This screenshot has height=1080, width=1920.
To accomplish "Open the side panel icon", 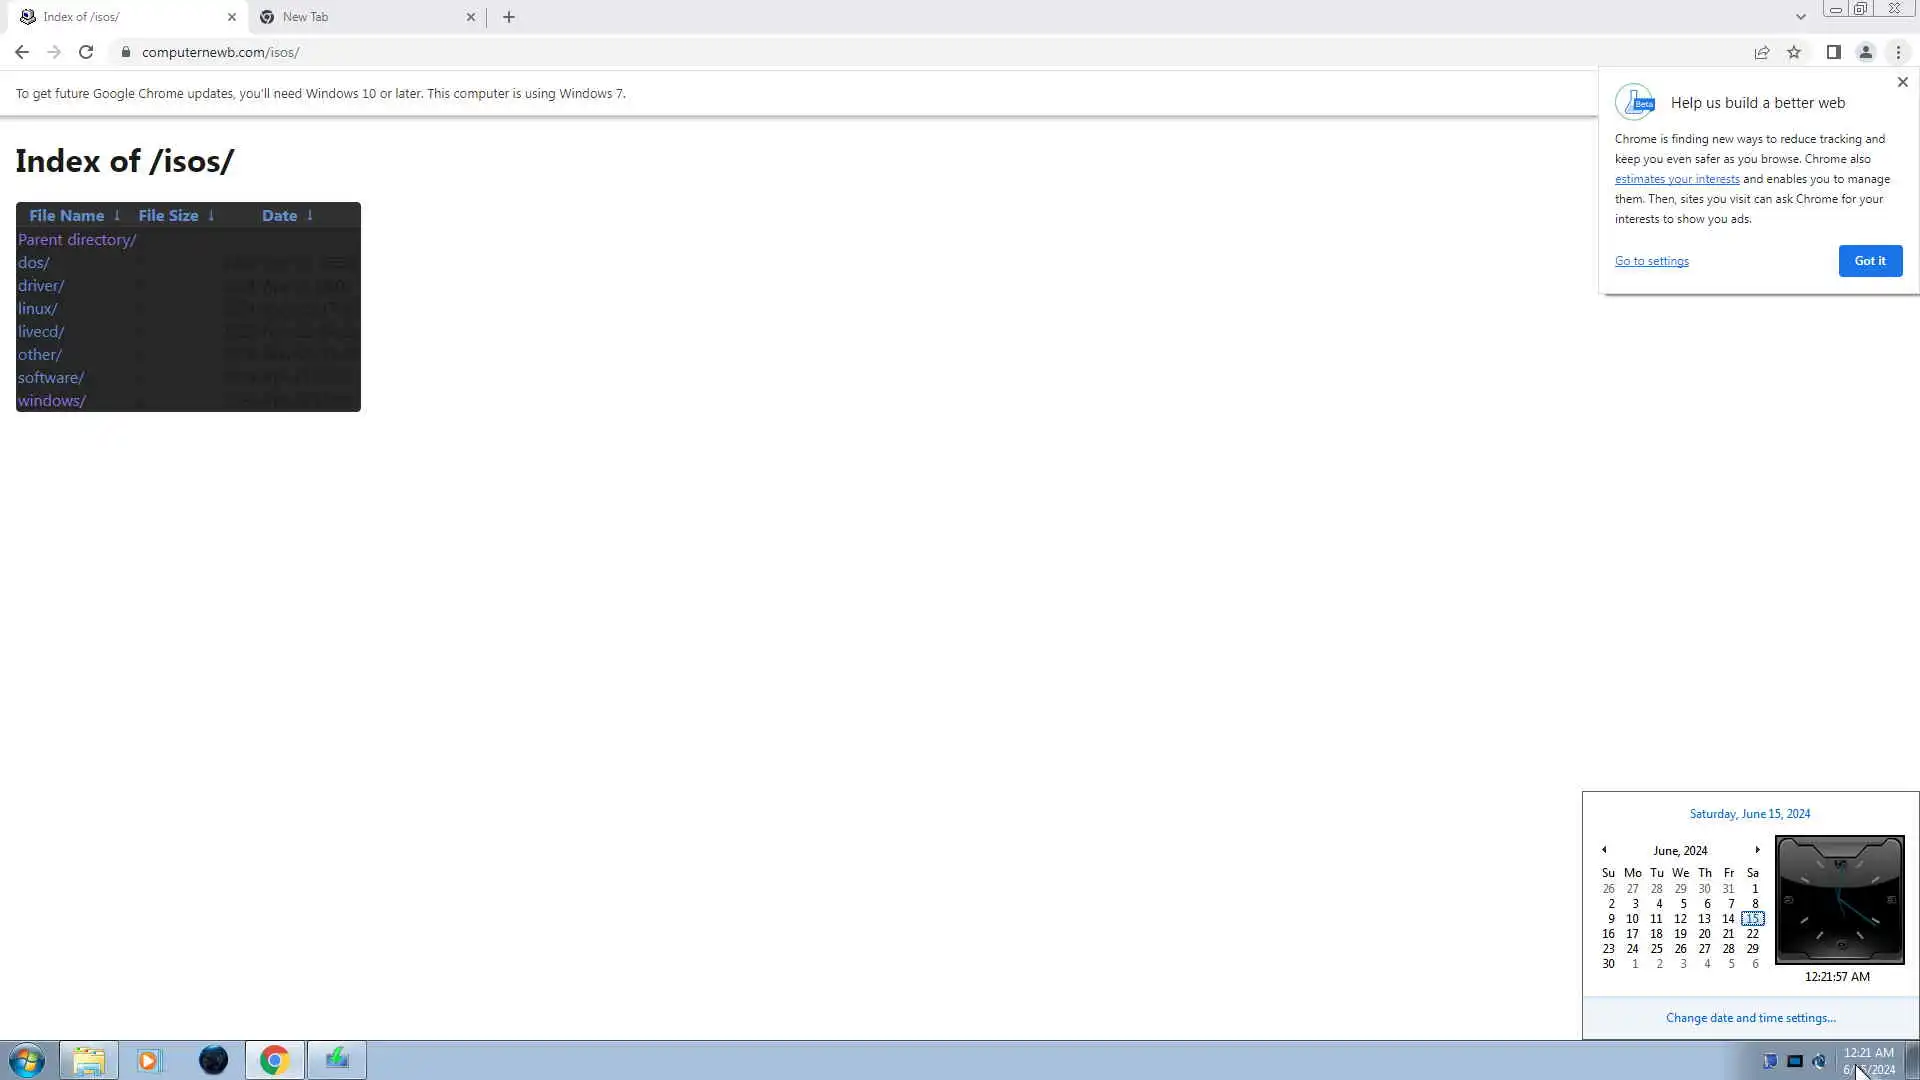I will [x=1833, y=52].
